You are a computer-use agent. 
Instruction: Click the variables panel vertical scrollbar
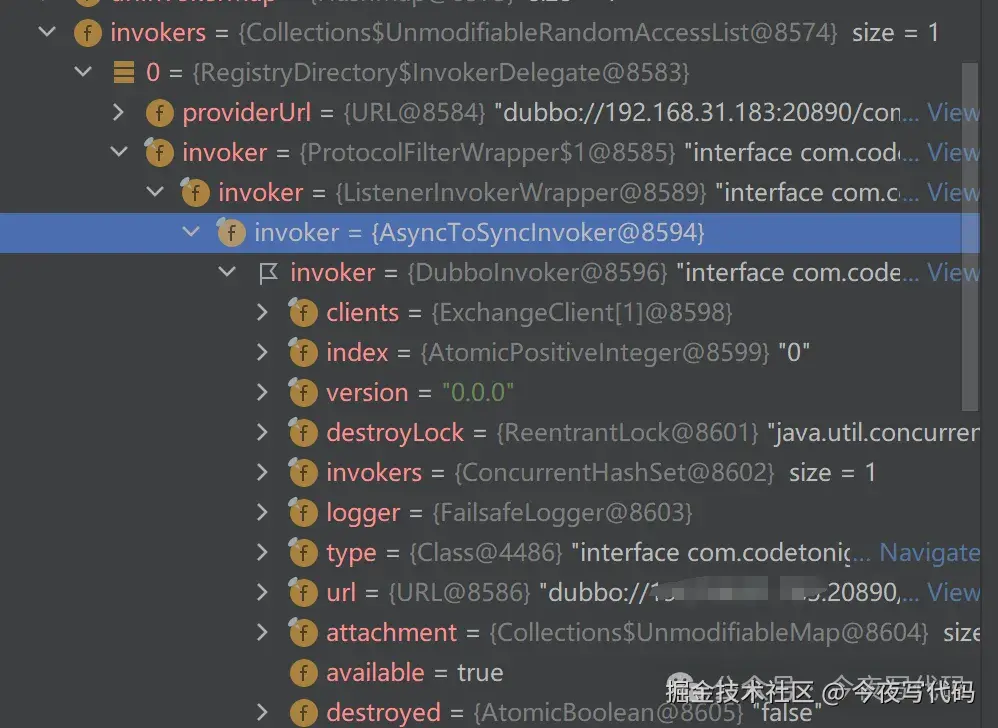tap(969, 237)
